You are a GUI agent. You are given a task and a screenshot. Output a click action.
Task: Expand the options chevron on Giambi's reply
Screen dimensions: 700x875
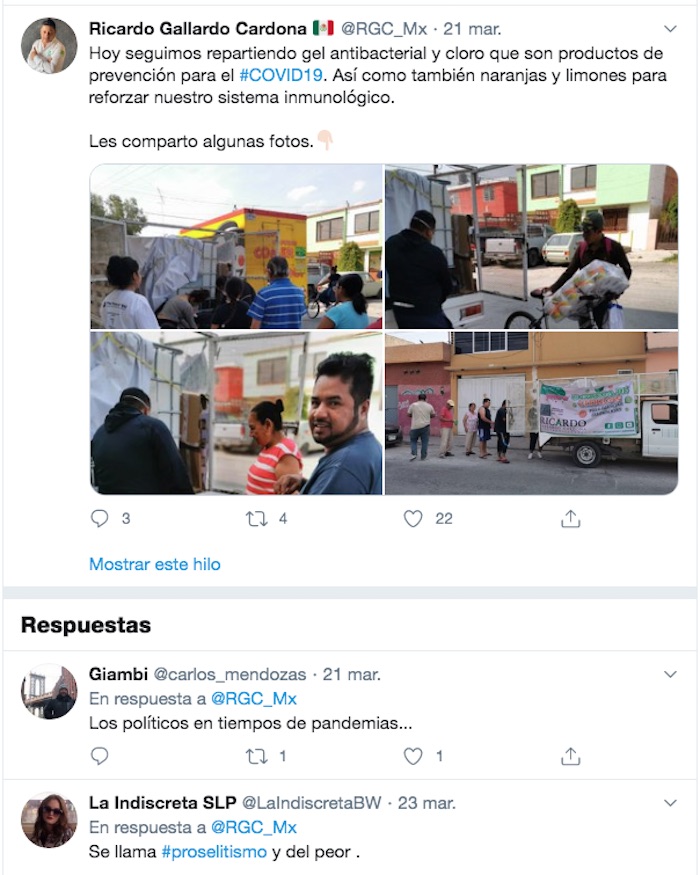[670, 674]
